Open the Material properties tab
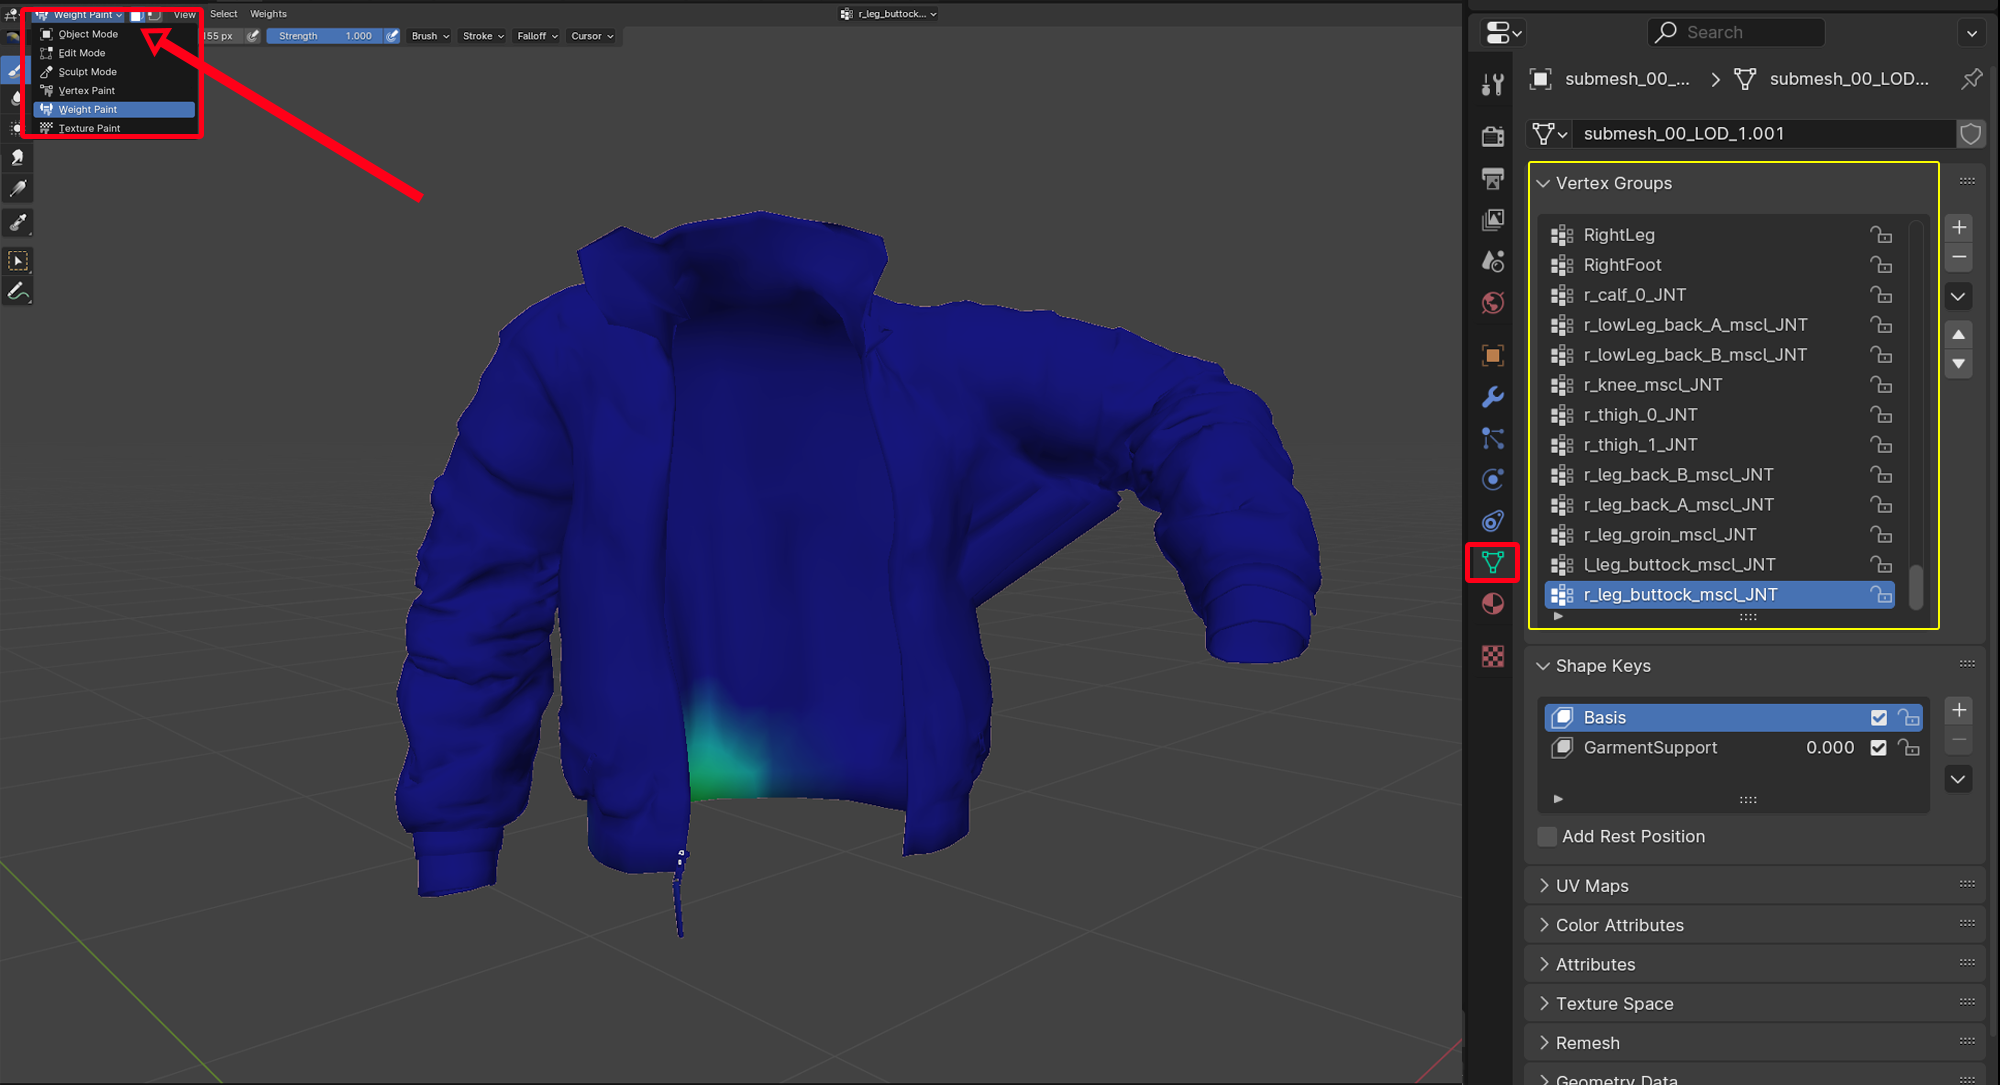The height and width of the screenshot is (1085, 2000). coord(1492,604)
